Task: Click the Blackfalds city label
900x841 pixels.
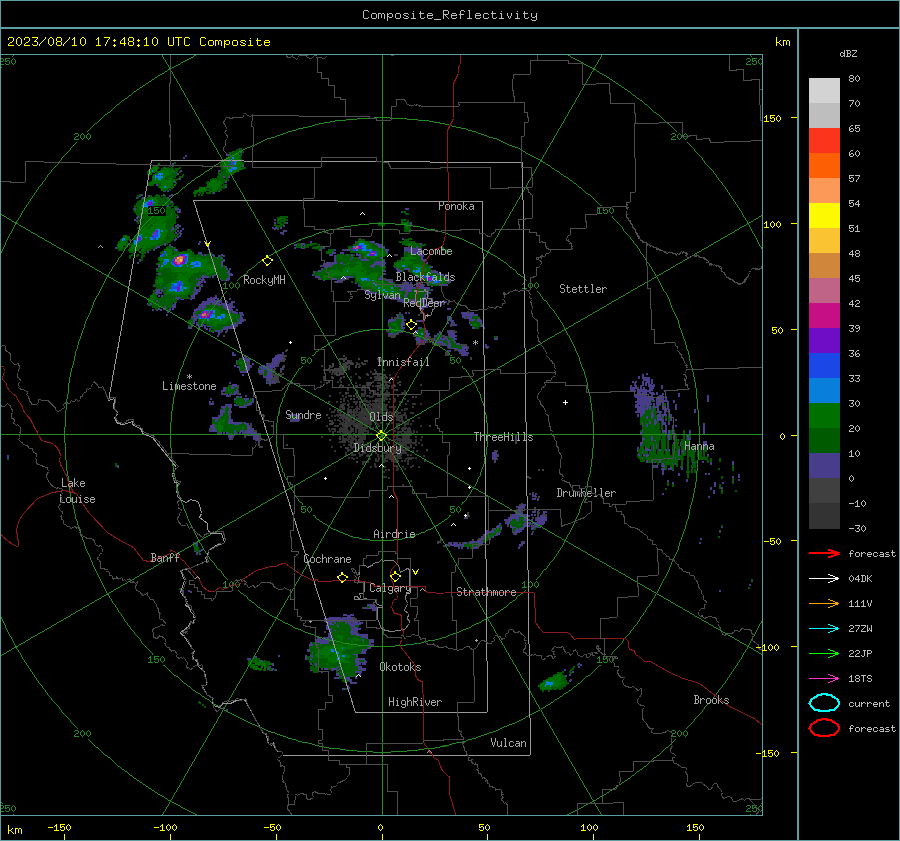Action: click(x=425, y=277)
